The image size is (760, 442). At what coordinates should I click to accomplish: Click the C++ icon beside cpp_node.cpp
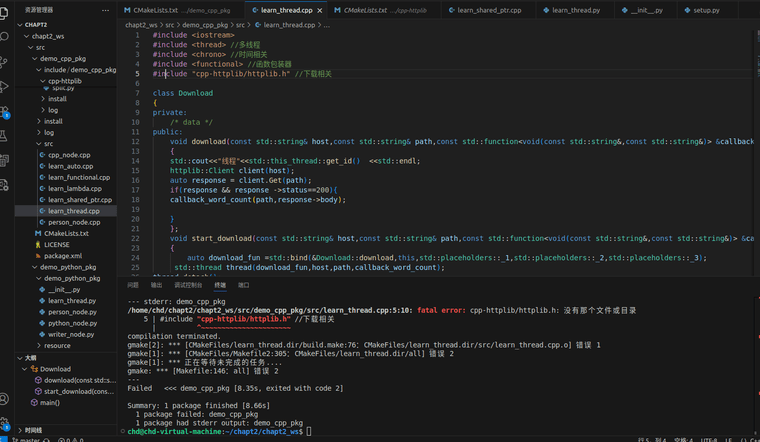coord(42,155)
